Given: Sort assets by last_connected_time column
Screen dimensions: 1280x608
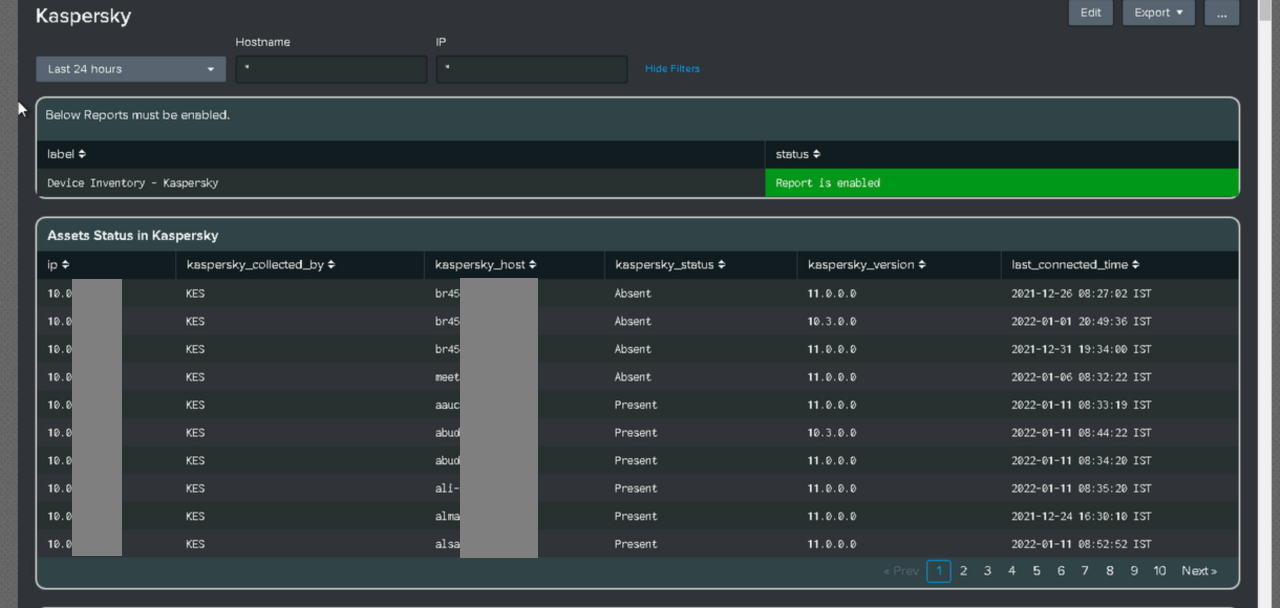Looking at the screenshot, I should coord(1076,265).
